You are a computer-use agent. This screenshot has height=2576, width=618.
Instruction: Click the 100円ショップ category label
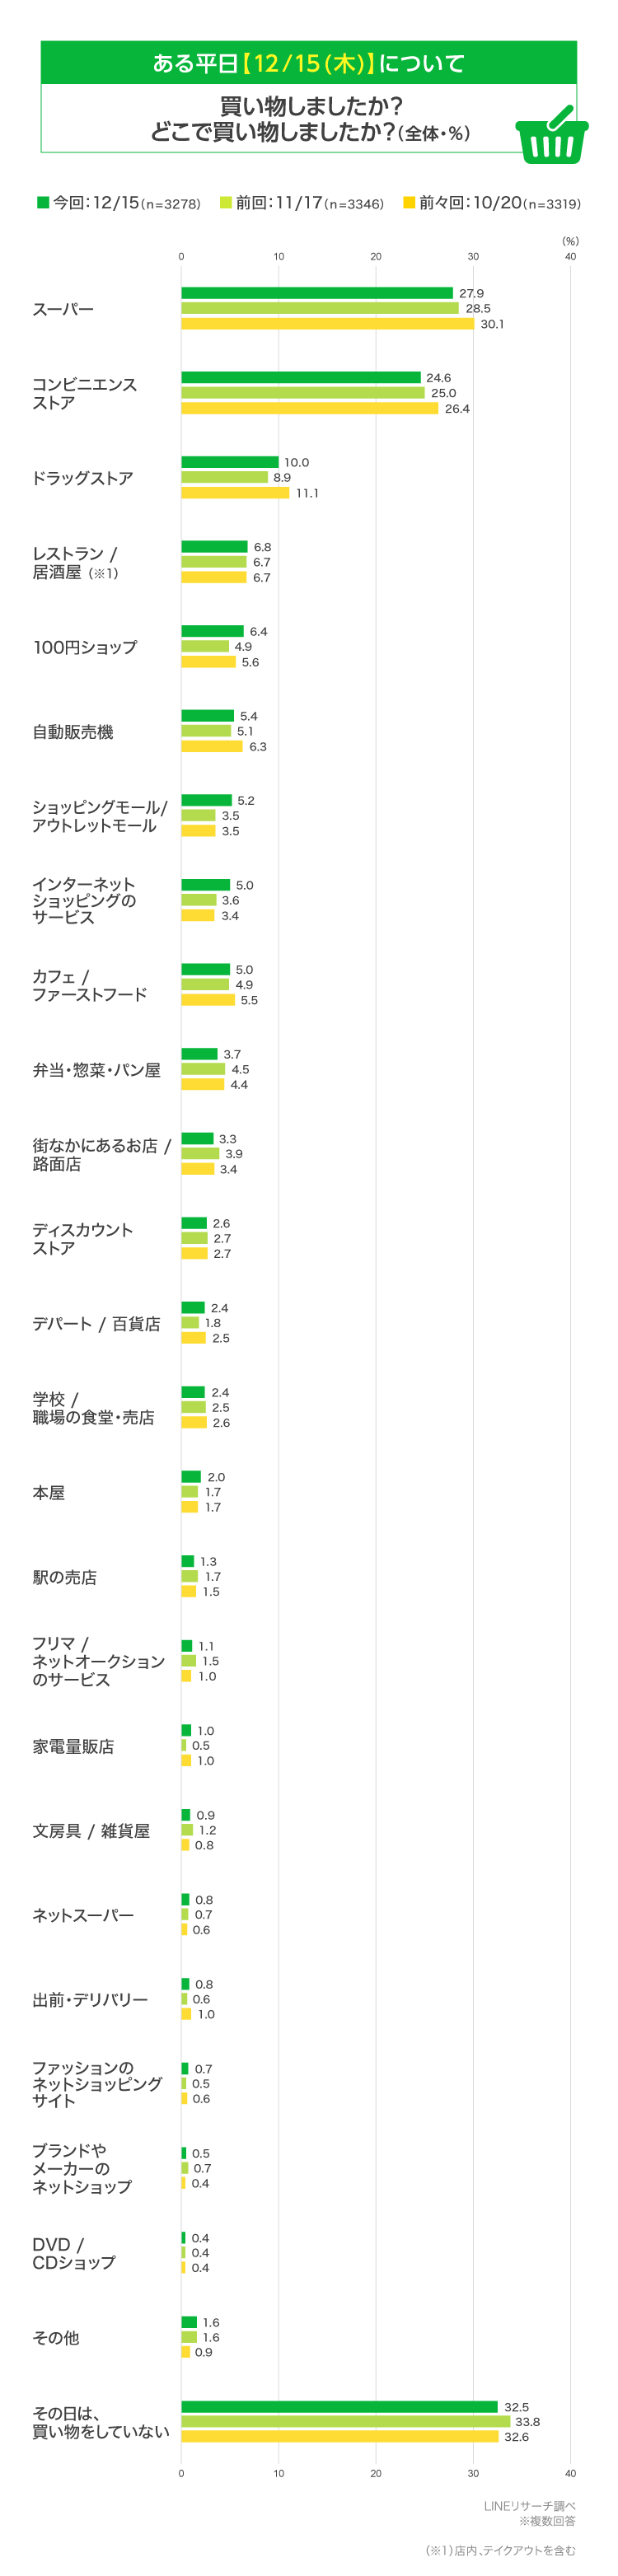[84, 647]
